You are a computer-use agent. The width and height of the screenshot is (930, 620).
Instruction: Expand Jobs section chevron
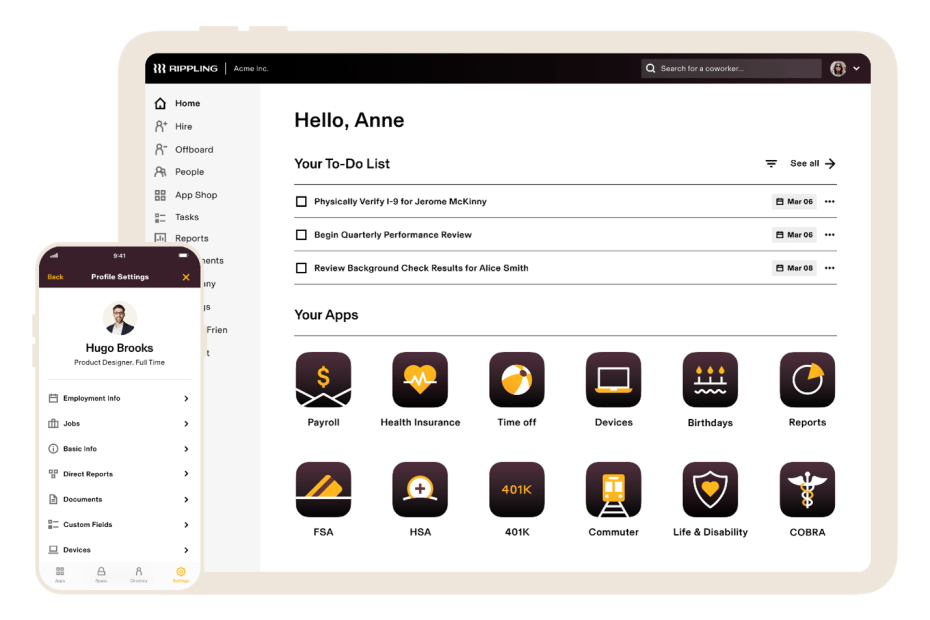coord(186,424)
